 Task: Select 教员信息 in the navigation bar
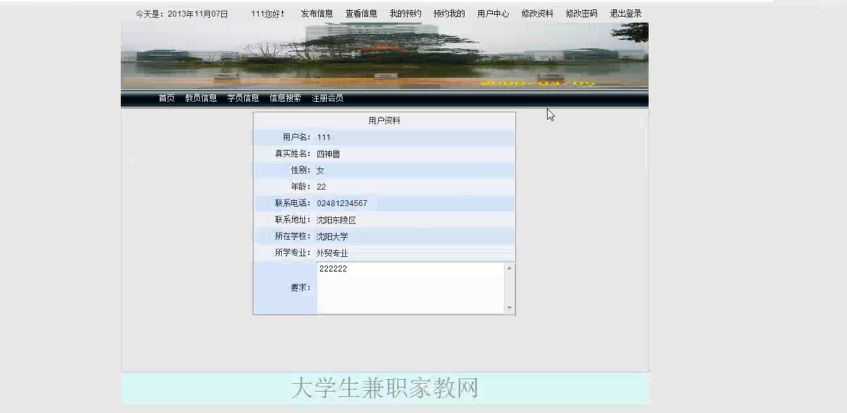[x=201, y=98]
